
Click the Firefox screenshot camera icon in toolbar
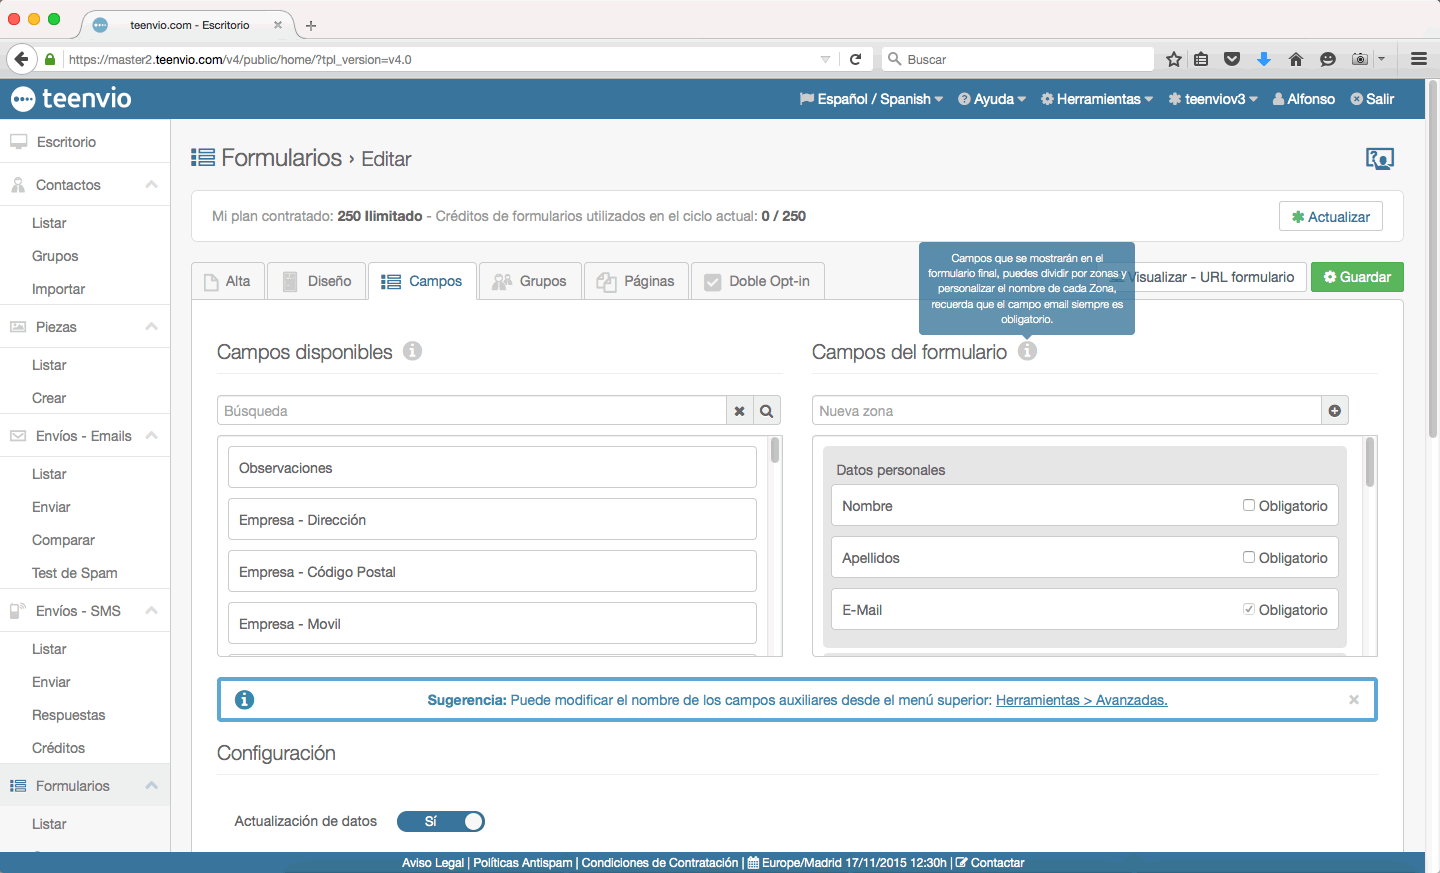pyautogui.click(x=1359, y=59)
